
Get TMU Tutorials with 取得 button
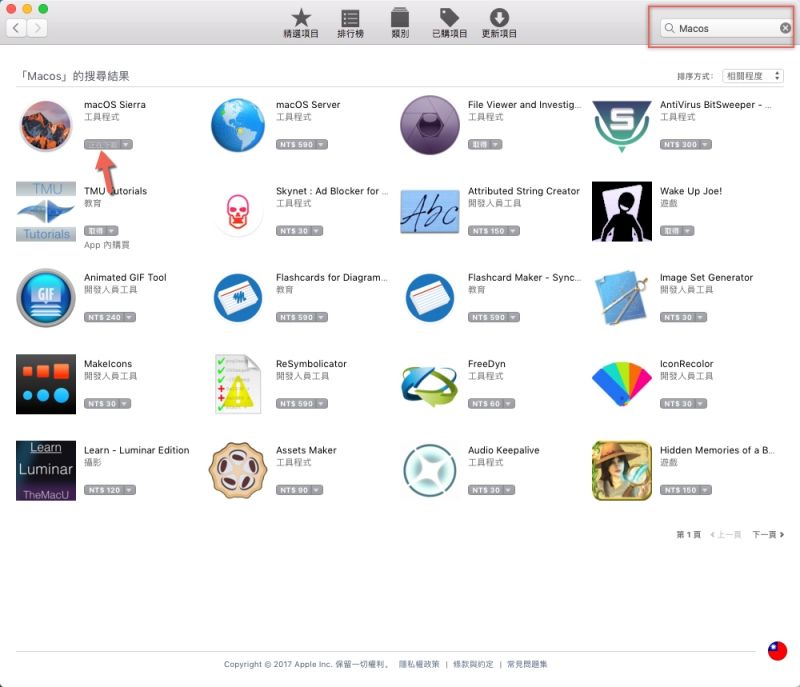pos(95,231)
